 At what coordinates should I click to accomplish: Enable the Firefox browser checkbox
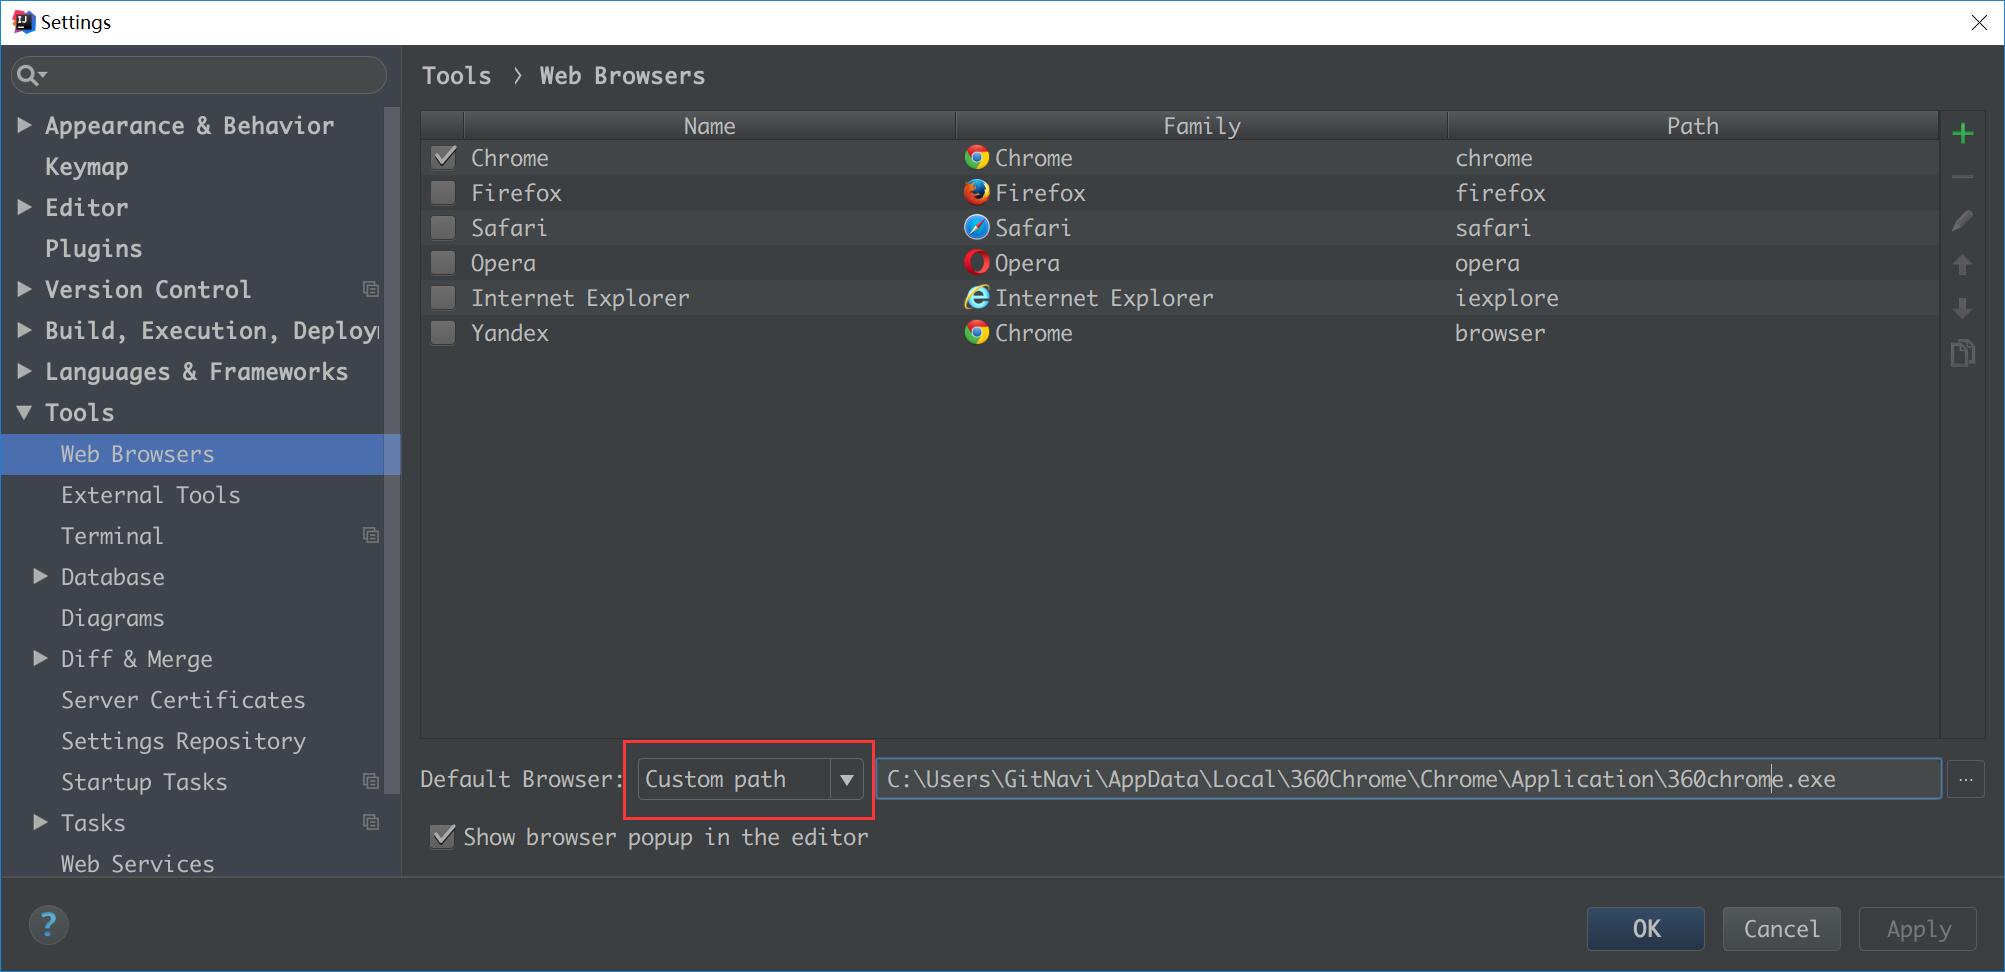(443, 193)
